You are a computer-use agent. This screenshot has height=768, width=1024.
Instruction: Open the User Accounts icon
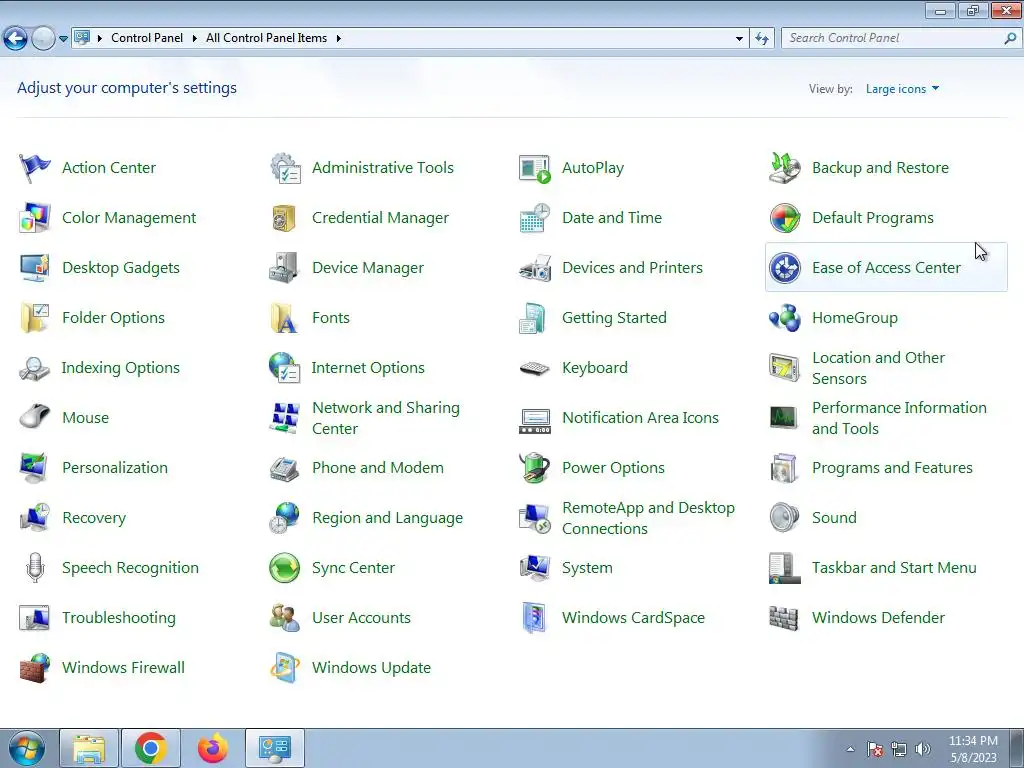[285, 618]
